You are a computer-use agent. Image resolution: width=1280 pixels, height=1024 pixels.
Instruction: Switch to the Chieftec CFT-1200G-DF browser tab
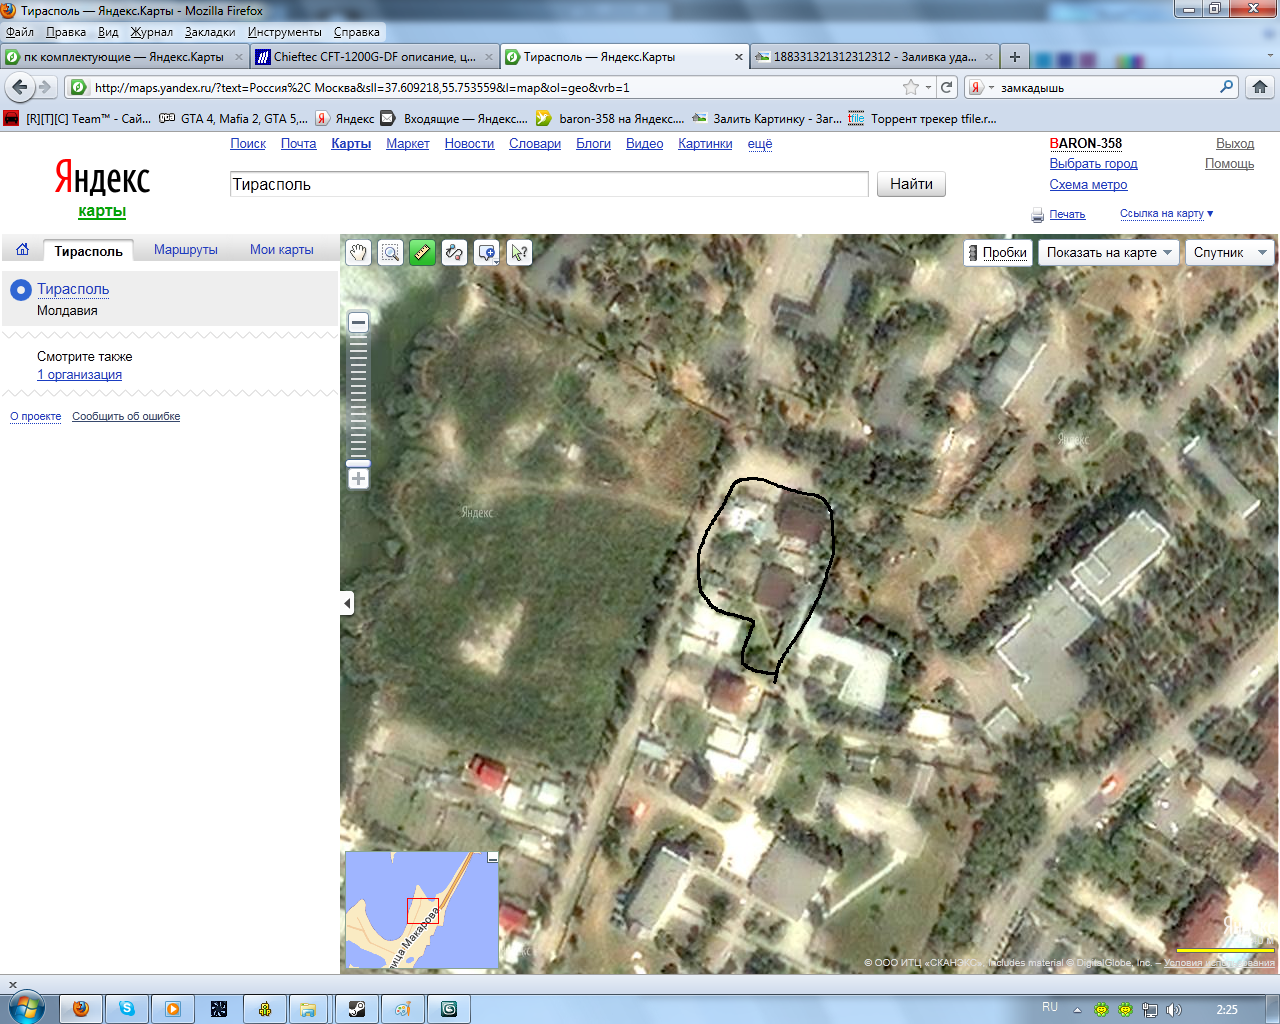pyautogui.click(x=374, y=57)
